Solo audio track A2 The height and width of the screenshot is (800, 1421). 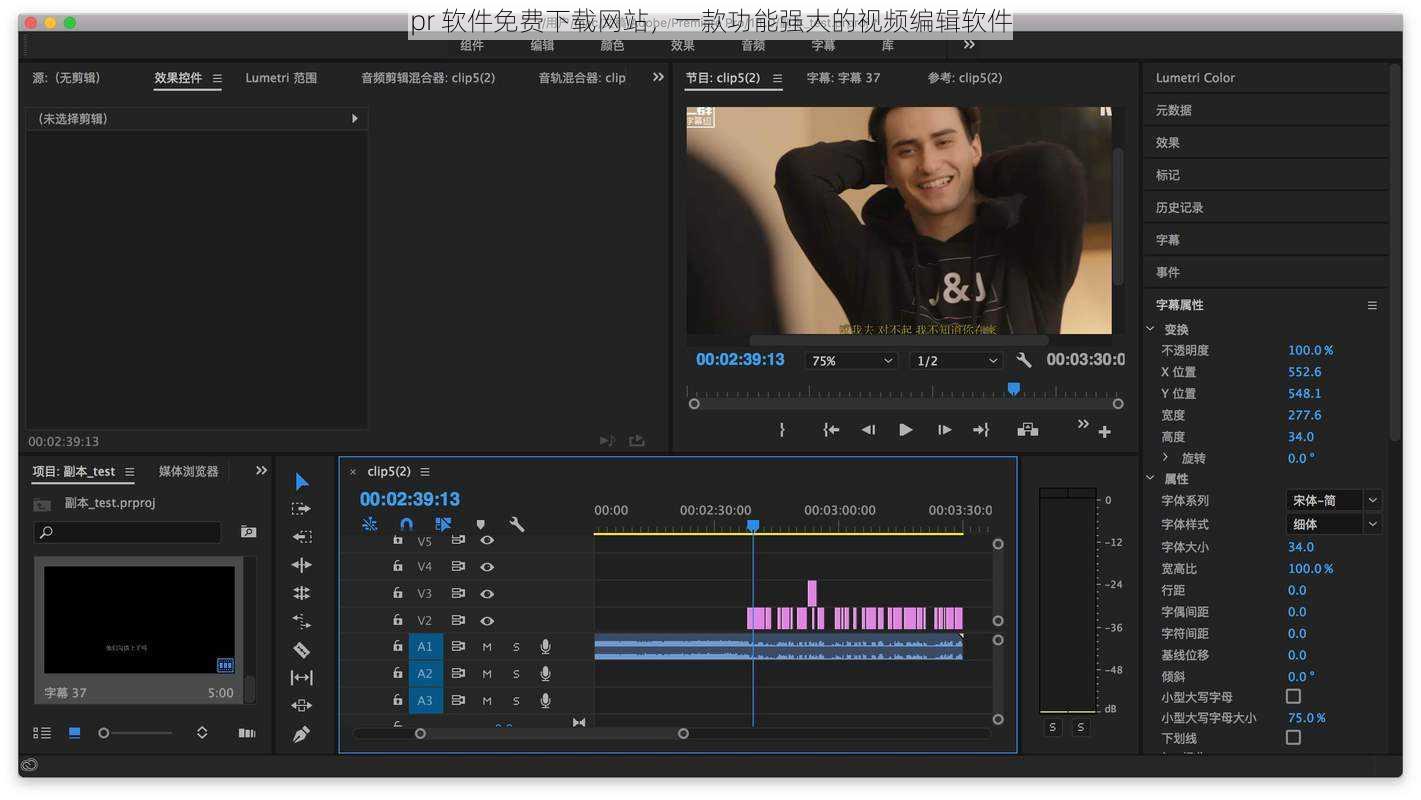pyautogui.click(x=516, y=674)
